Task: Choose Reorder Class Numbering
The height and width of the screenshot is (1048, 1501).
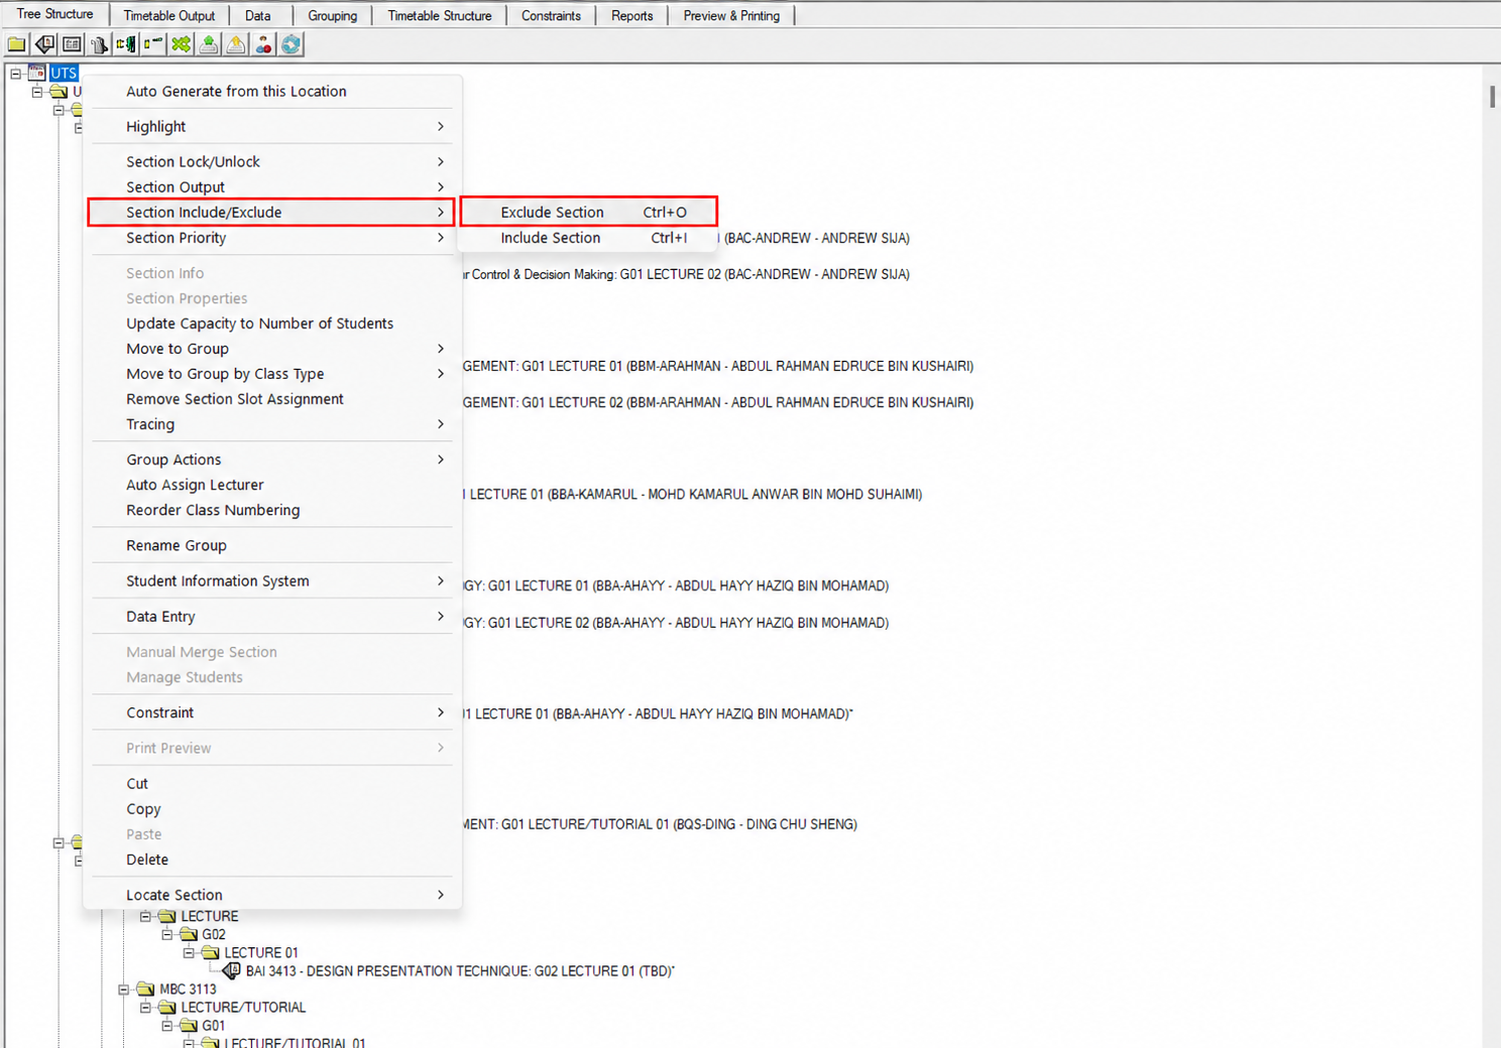Action: [x=272, y=510]
